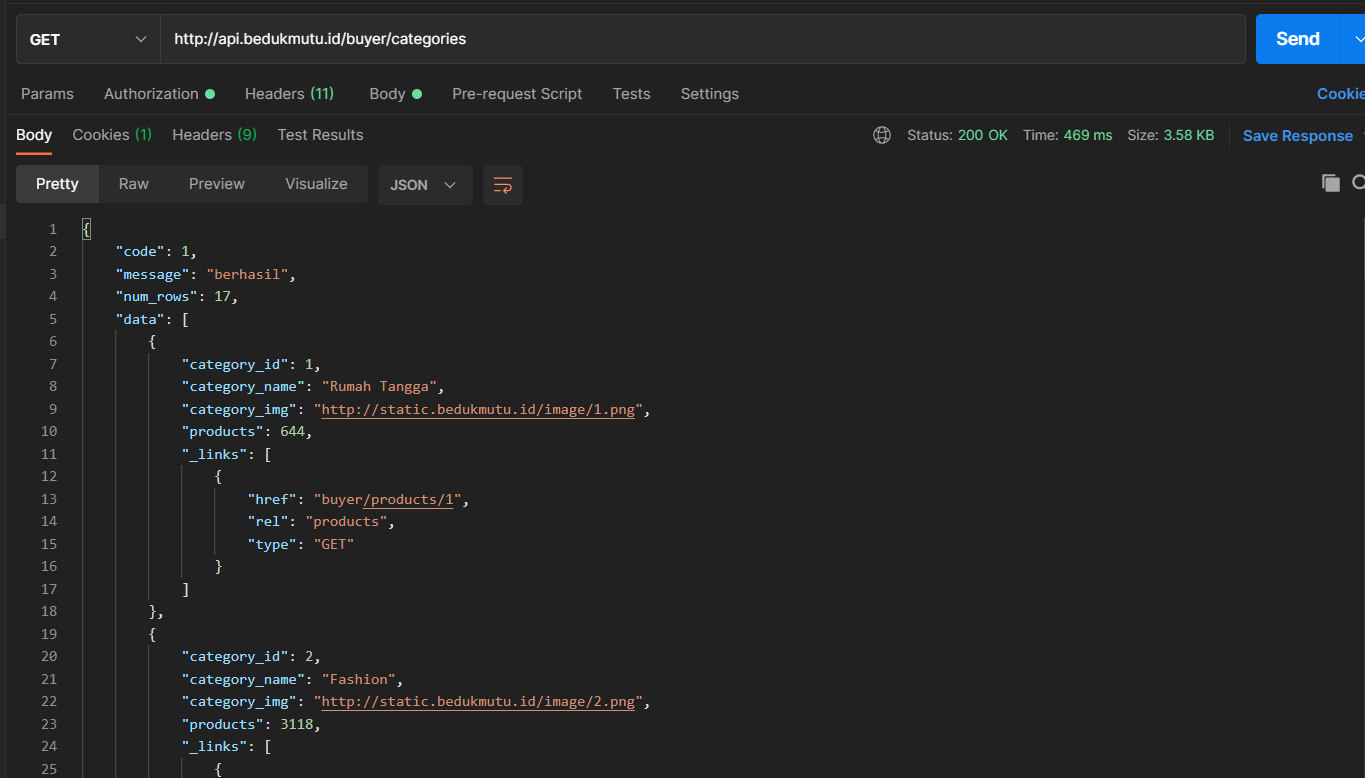Open the GET method dropdown
This screenshot has width=1365, height=778.
click(88, 39)
